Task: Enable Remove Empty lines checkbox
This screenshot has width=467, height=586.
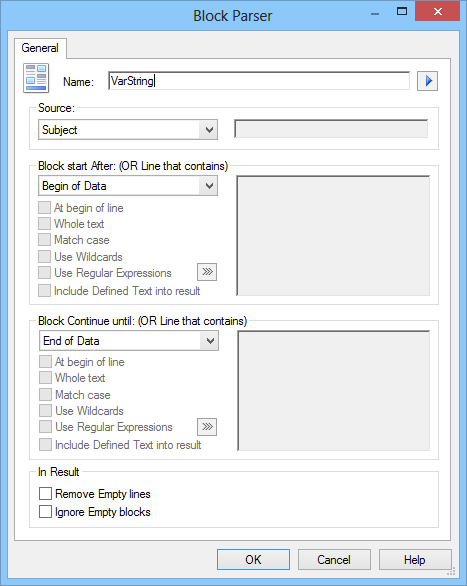Action: pos(45,493)
